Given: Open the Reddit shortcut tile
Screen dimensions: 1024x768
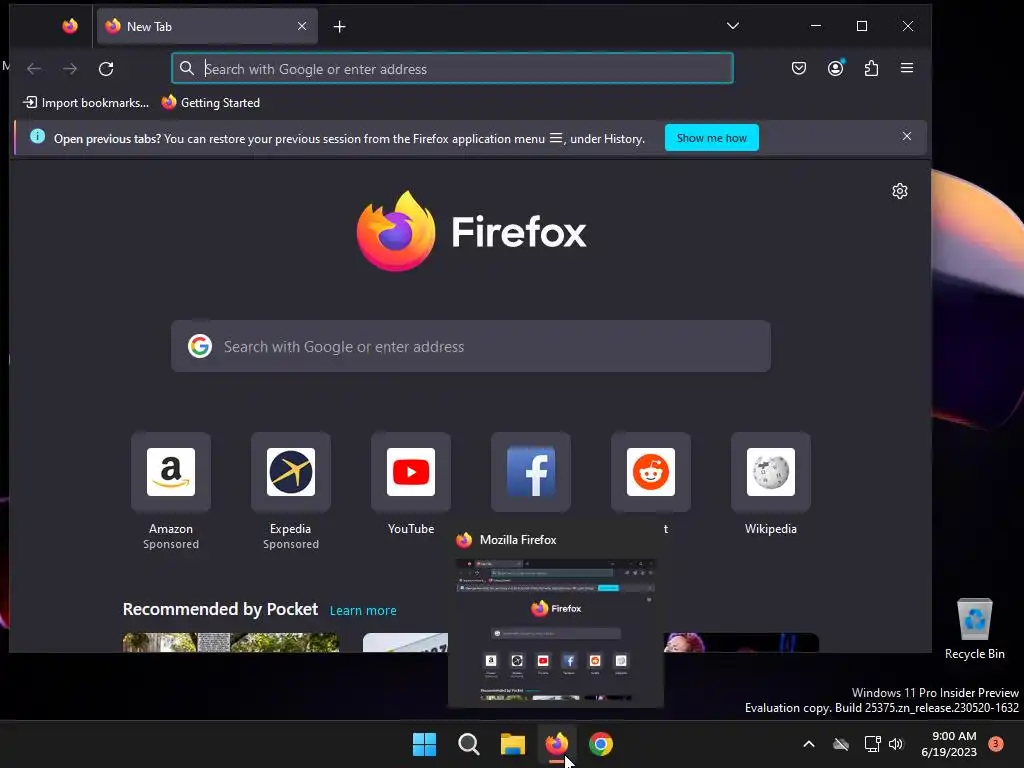Looking at the screenshot, I should 650,472.
